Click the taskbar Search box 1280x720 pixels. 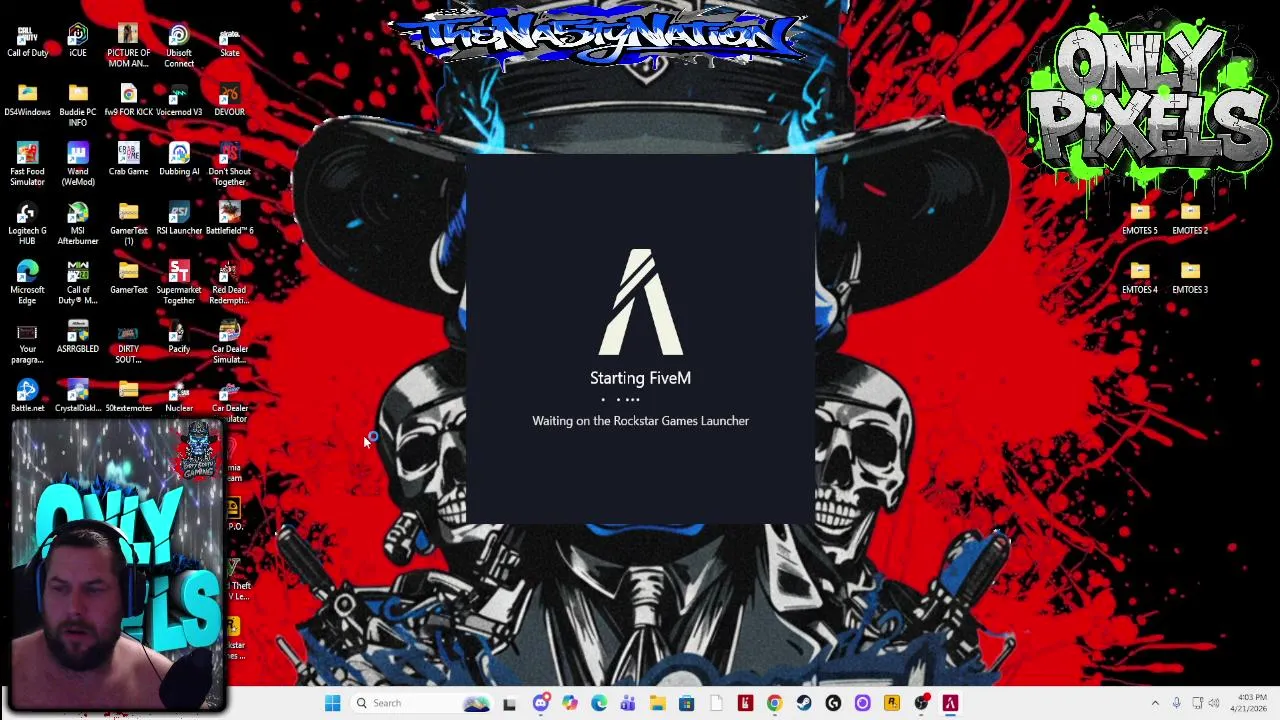pyautogui.click(x=424, y=703)
